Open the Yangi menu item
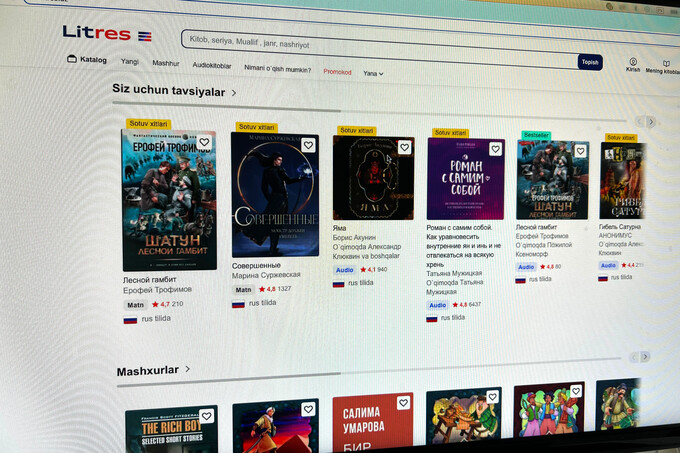Viewport: 680px width, 453px height. [130, 62]
